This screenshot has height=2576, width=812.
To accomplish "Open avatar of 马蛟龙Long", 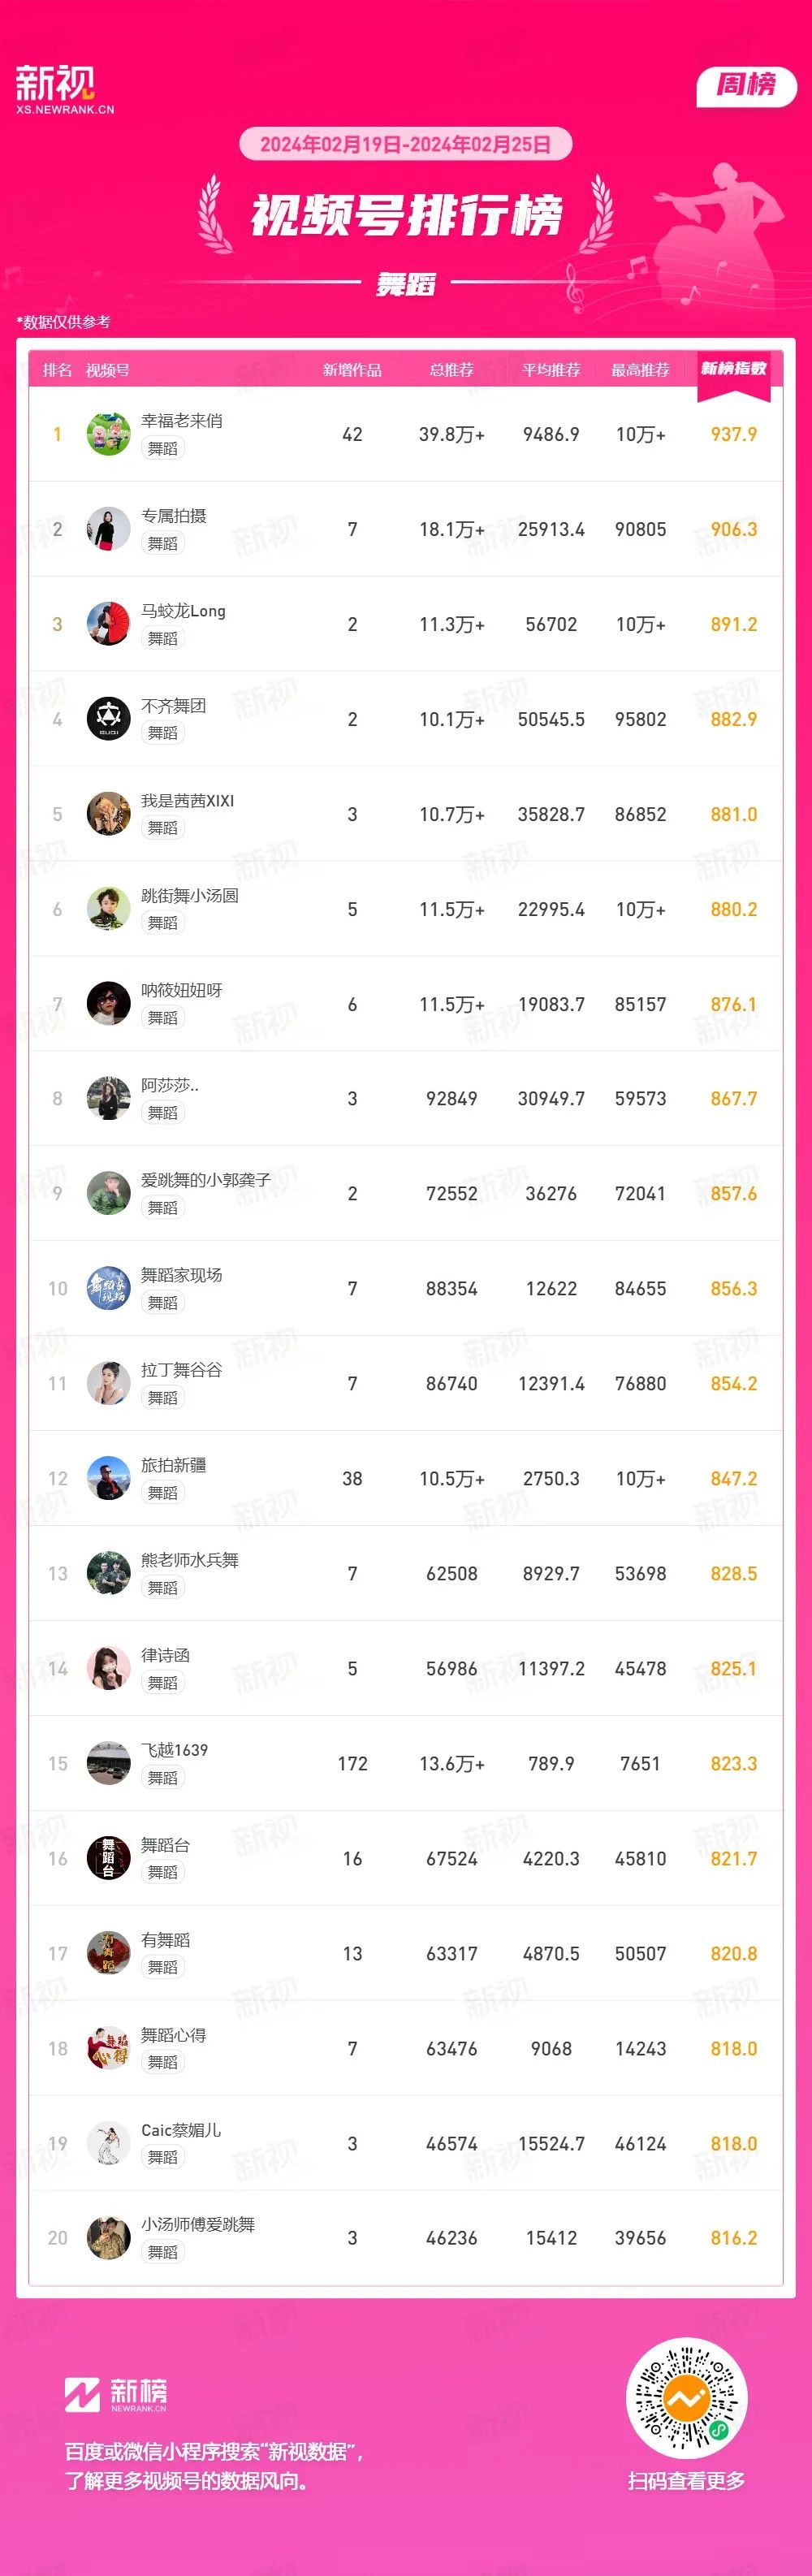I will click(108, 624).
